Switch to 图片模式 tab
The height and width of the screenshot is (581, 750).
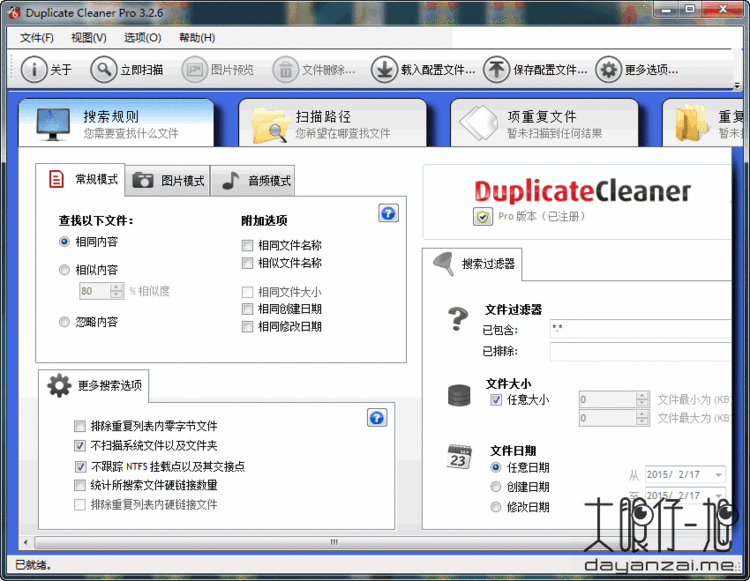coord(167,181)
